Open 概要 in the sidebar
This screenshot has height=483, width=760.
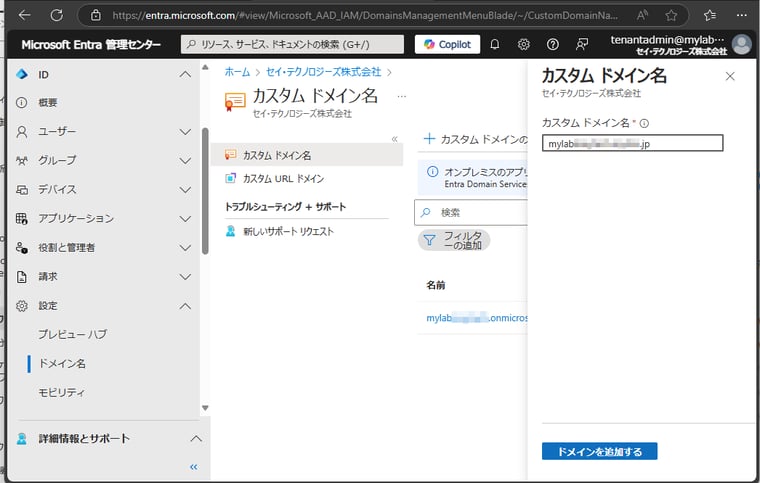pos(48,103)
